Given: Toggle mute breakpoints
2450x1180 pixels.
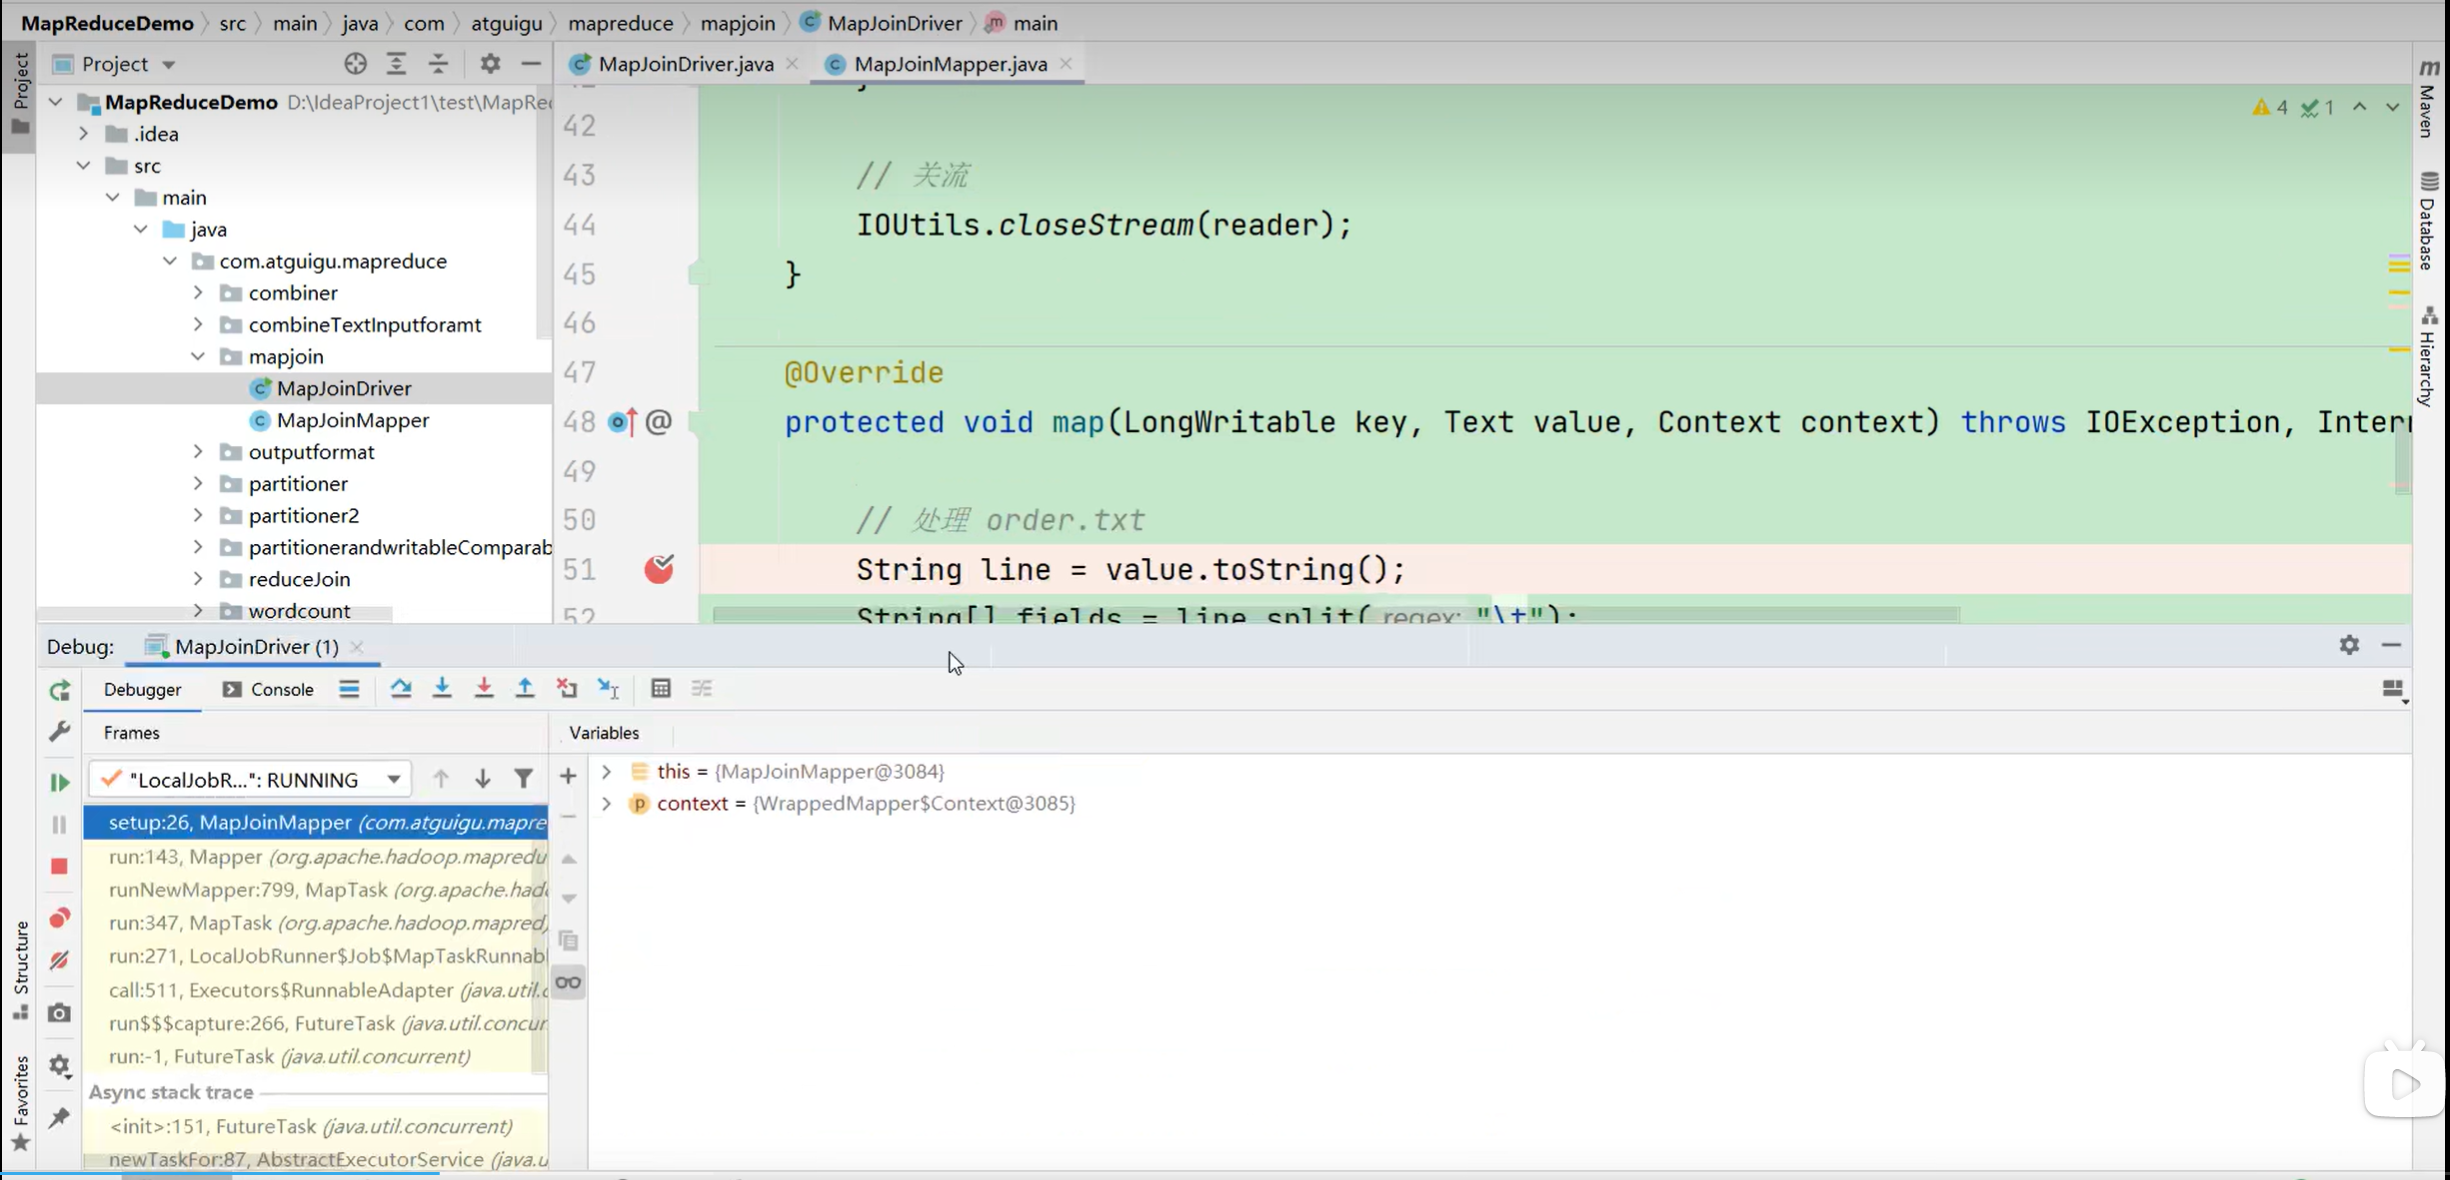Looking at the screenshot, I should coord(60,960).
